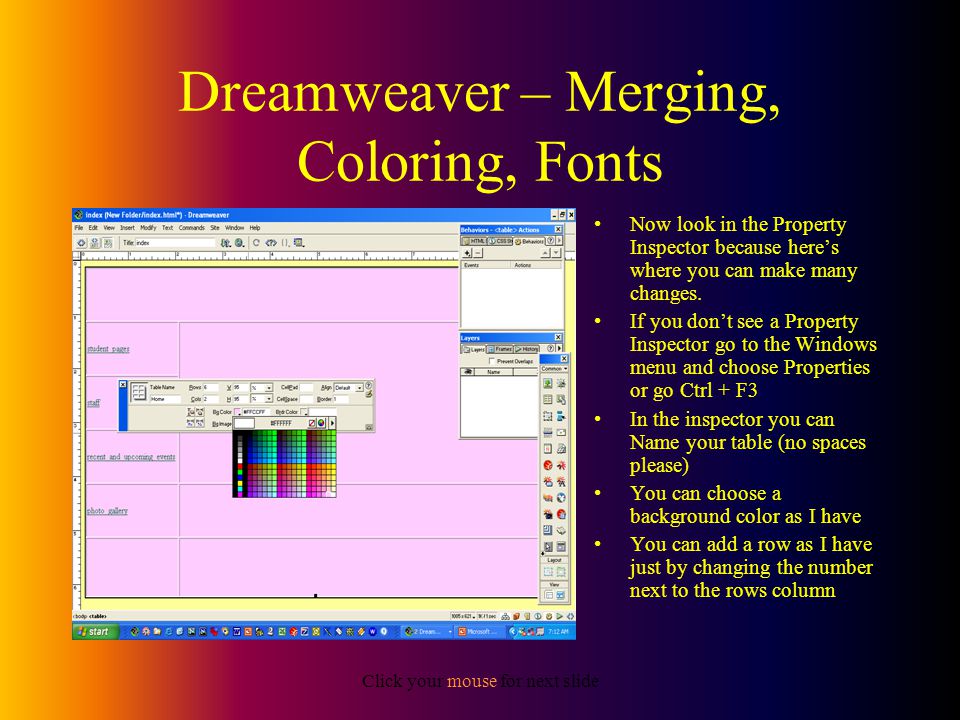Click the Windows Start button
Image resolution: width=960 pixels, height=720 pixels.
pyautogui.click(x=95, y=631)
